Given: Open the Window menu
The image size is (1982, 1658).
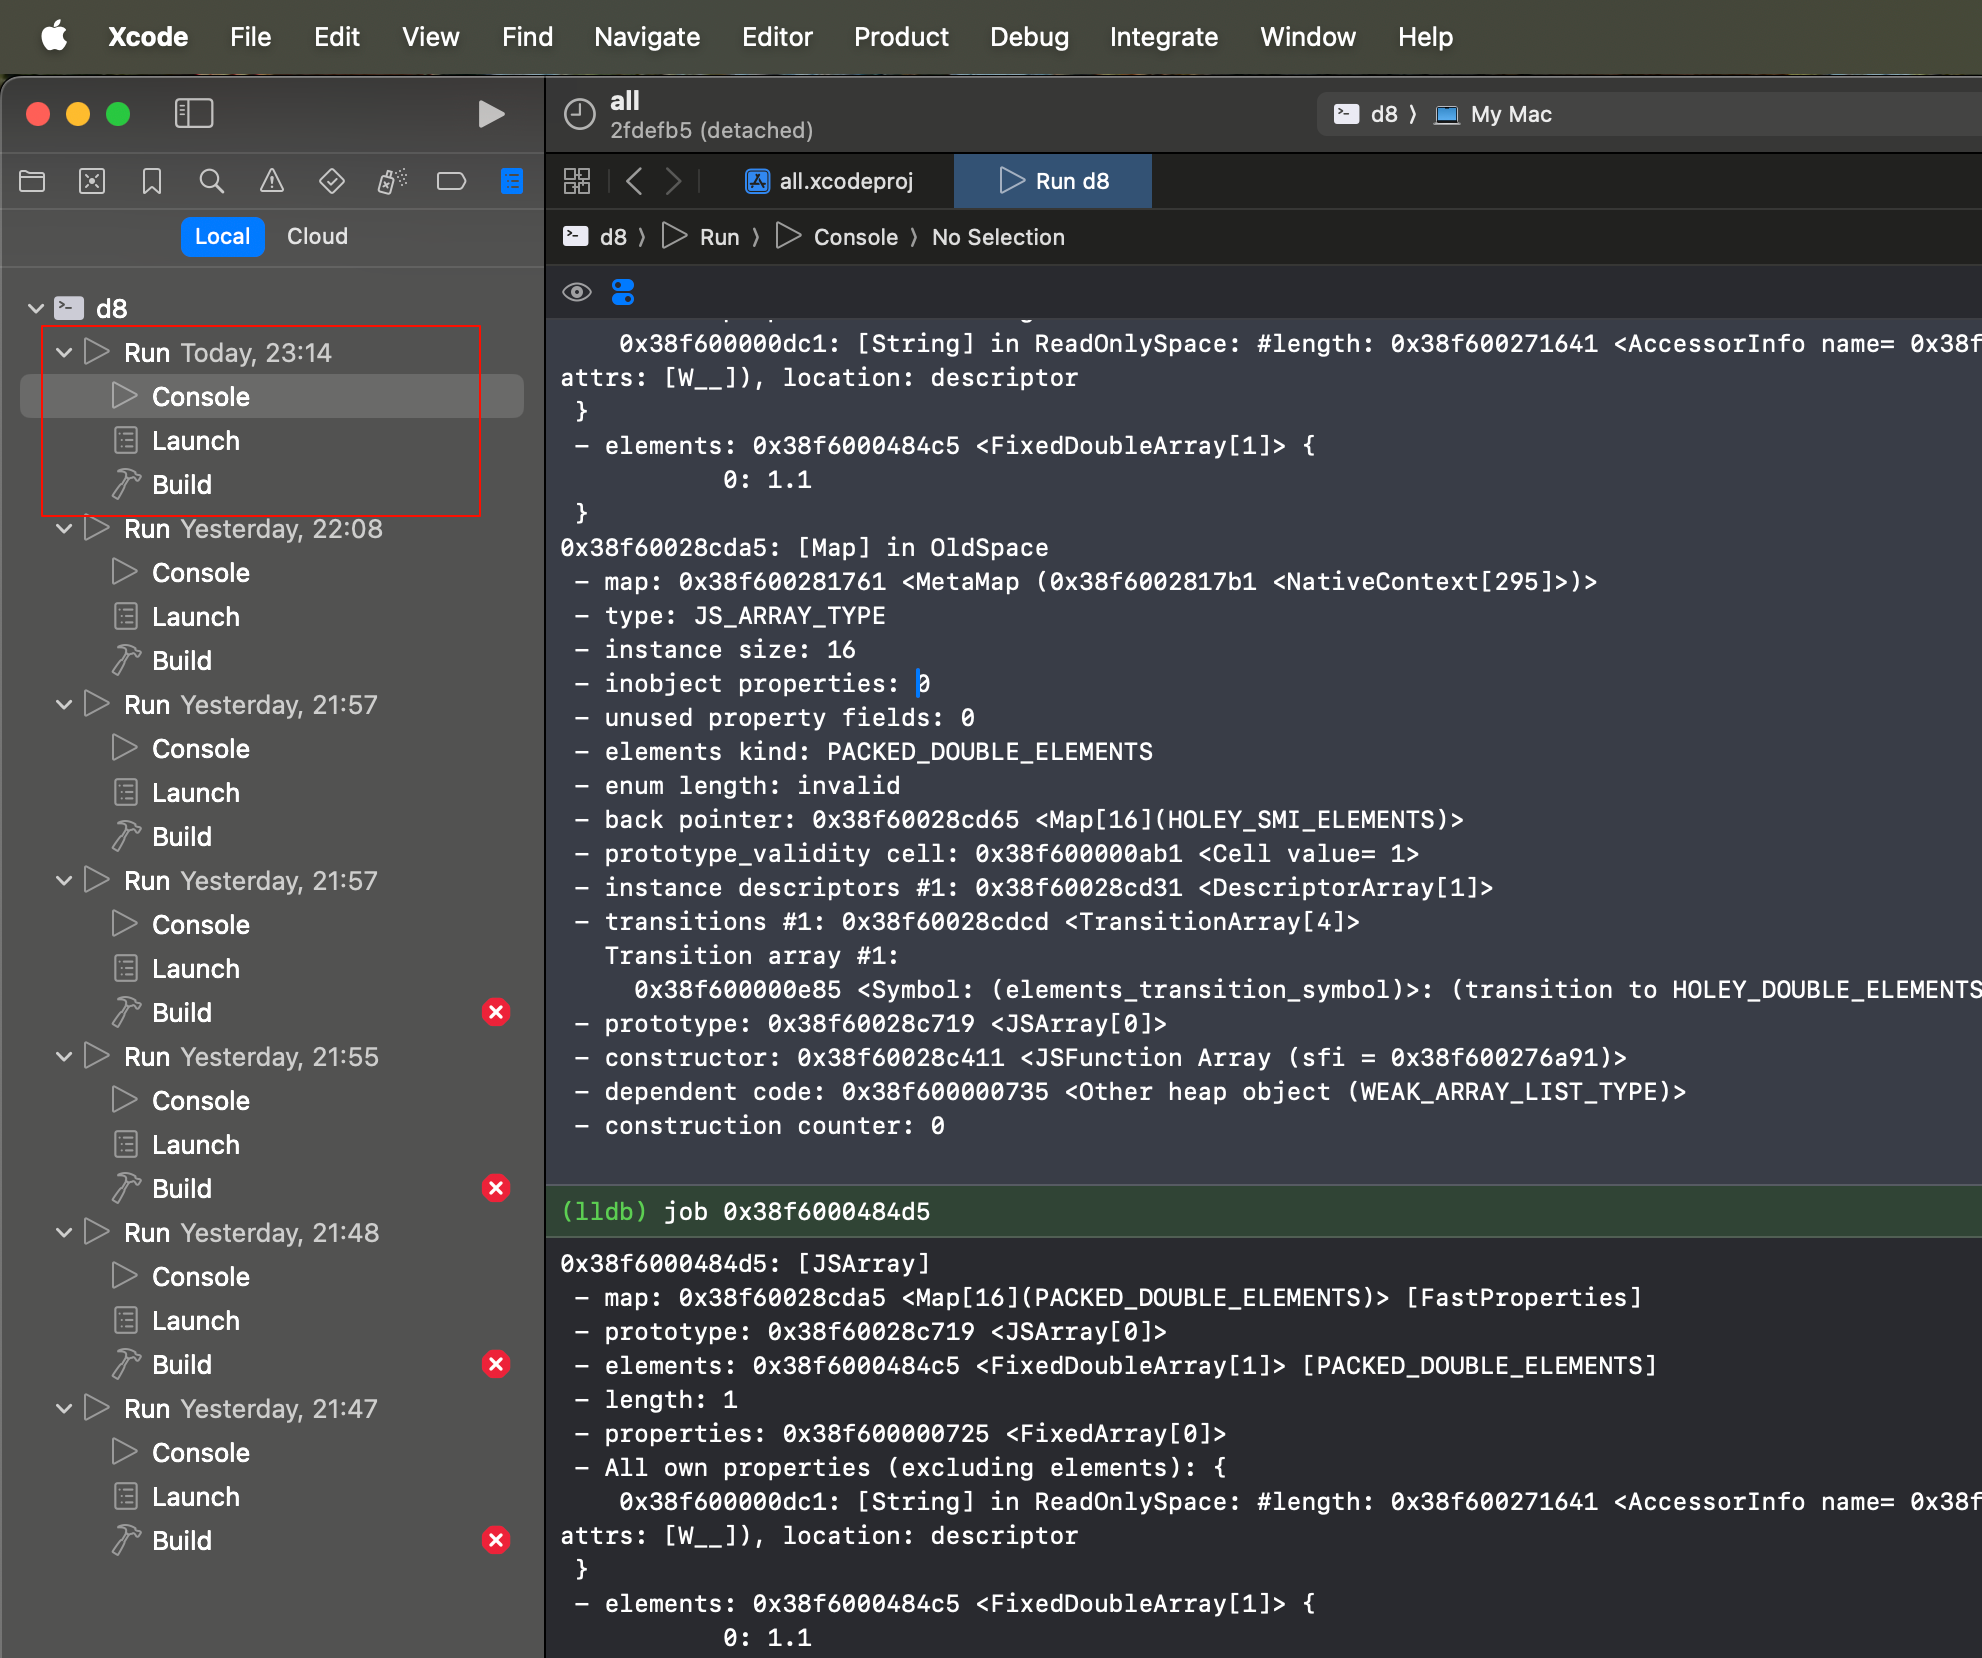Looking at the screenshot, I should pos(1308,37).
